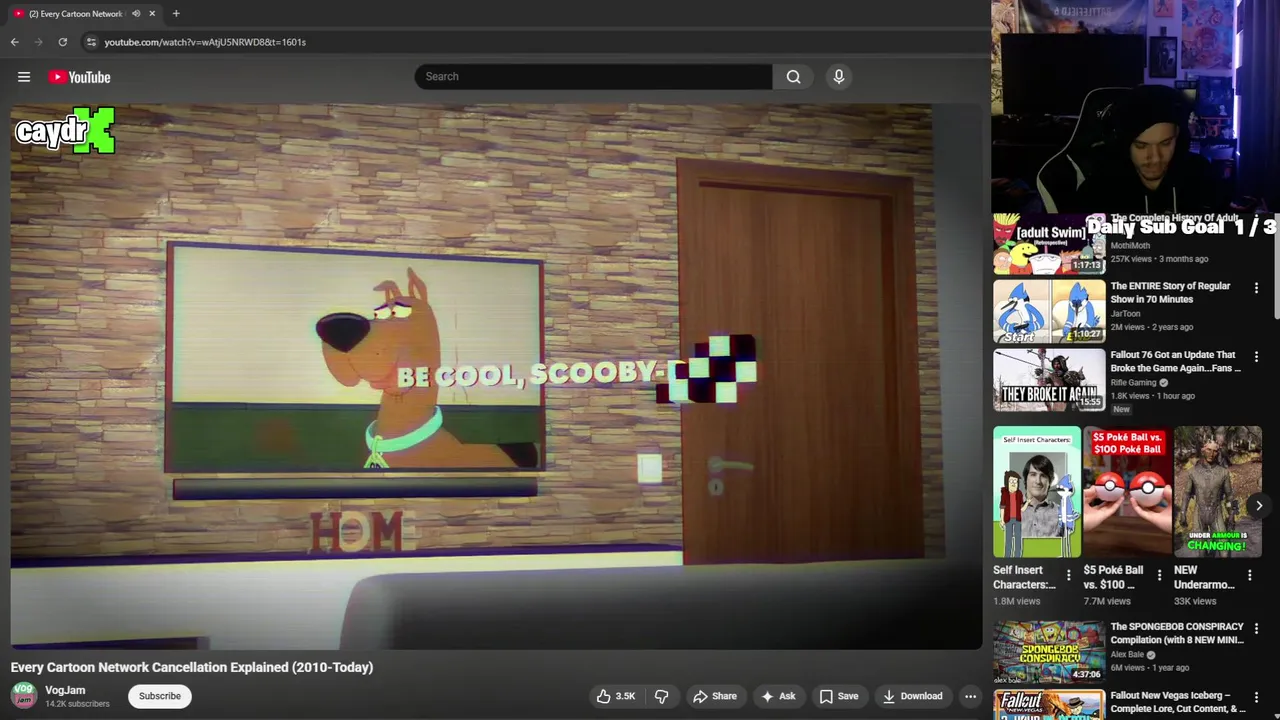The height and width of the screenshot is (720, 1280).
Task: Open The ENTIRE Story of Regular Show title
Action: tap(1170, 292)
